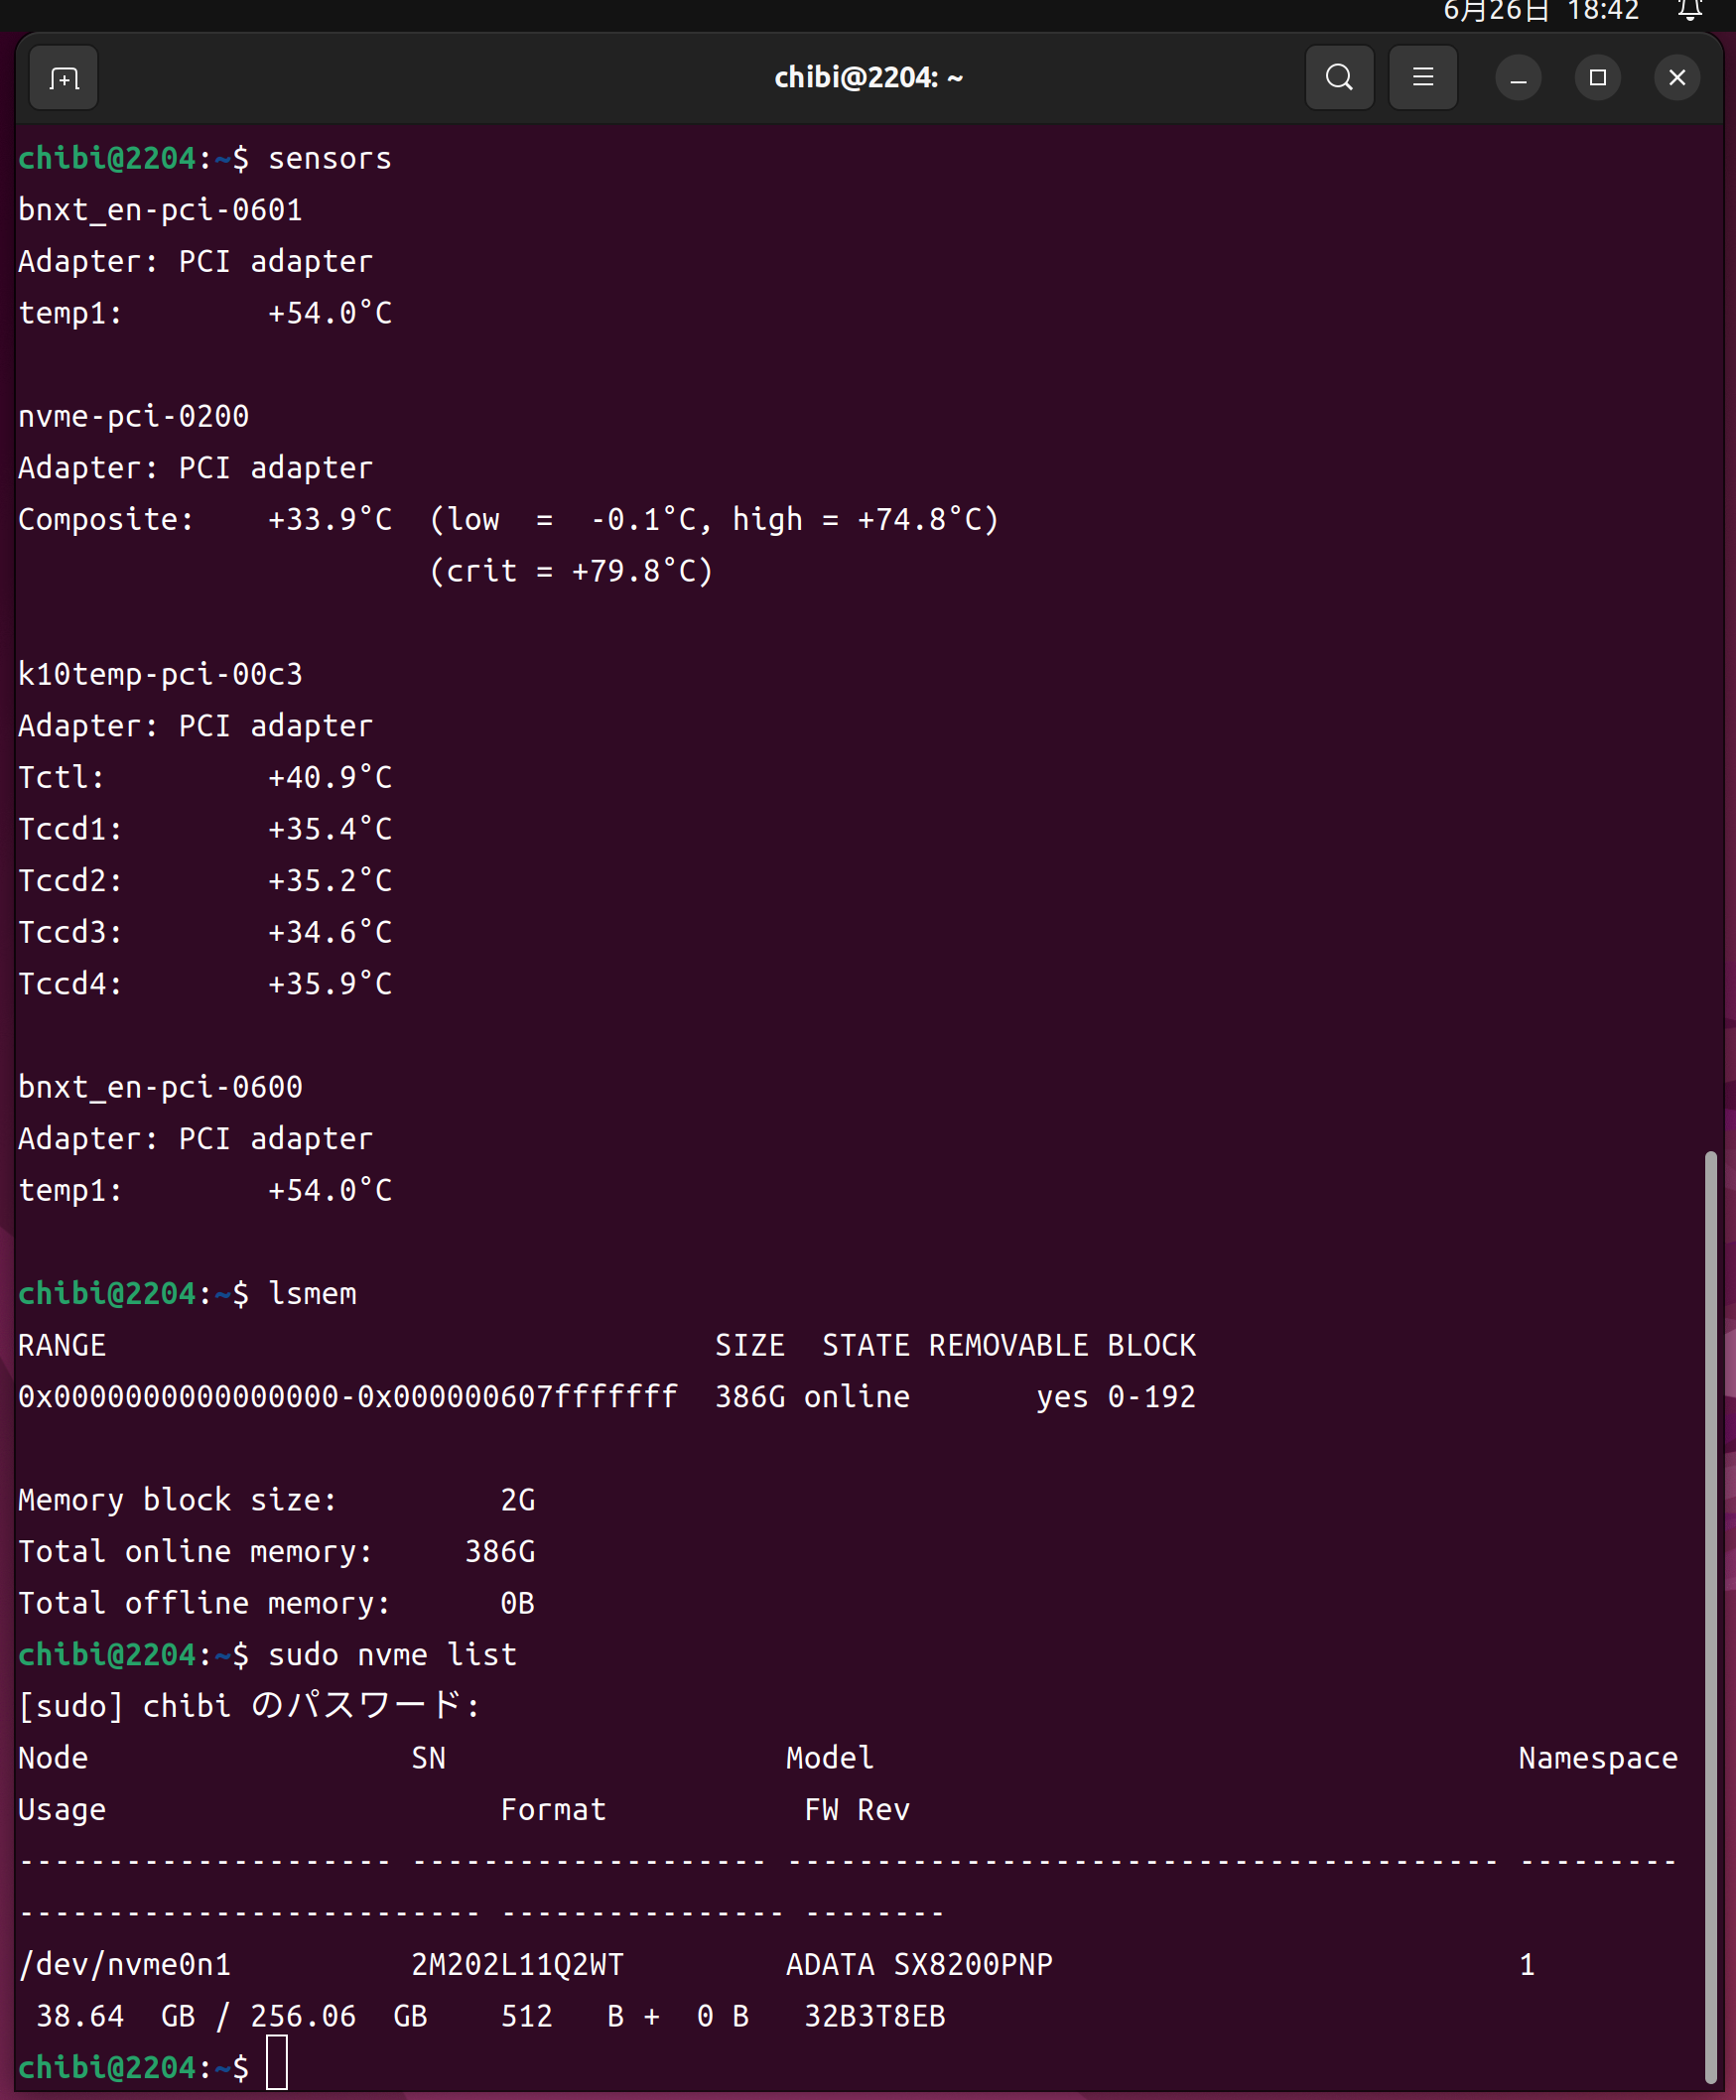Click the typed sensors command

329,159
